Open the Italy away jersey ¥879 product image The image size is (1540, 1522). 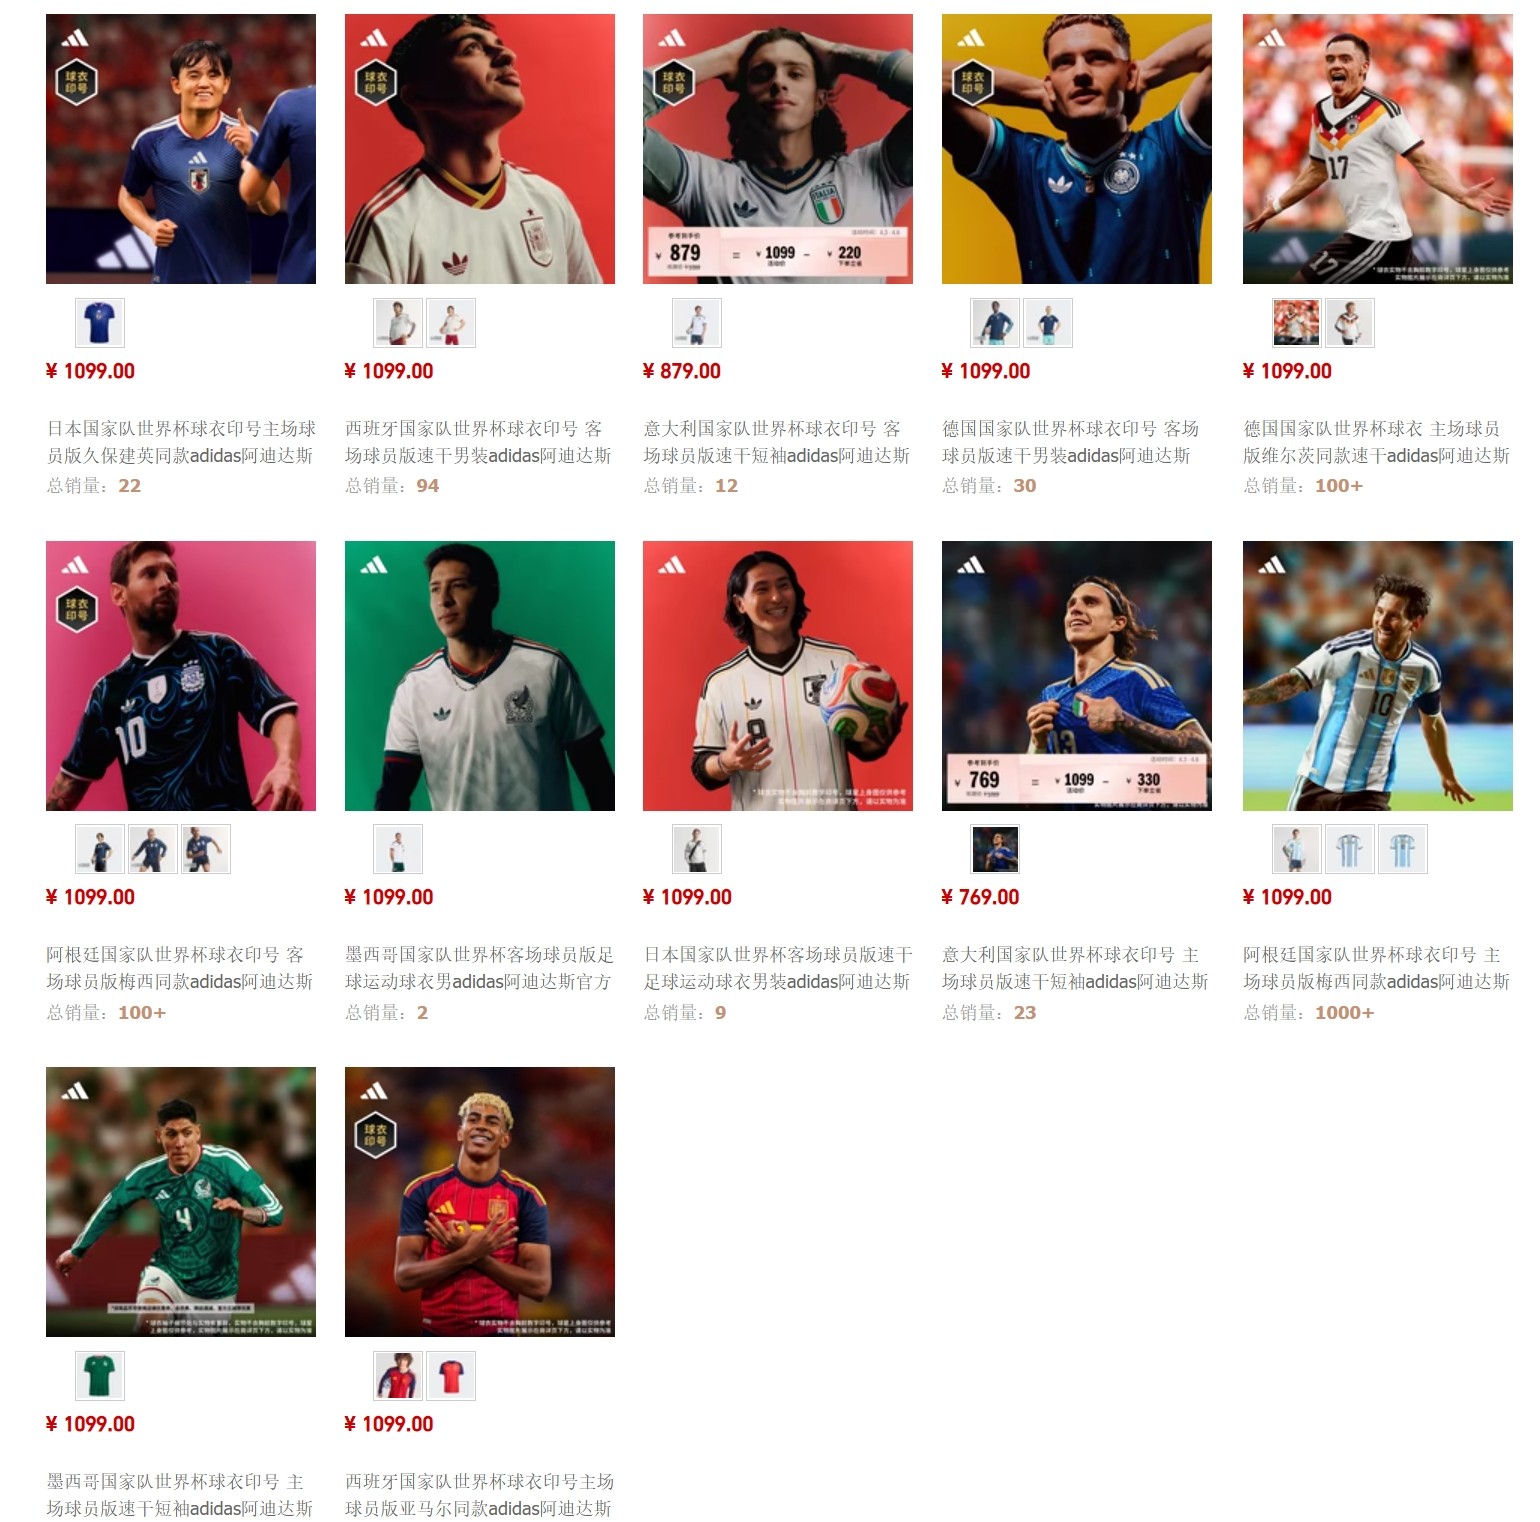click(778, 149)
